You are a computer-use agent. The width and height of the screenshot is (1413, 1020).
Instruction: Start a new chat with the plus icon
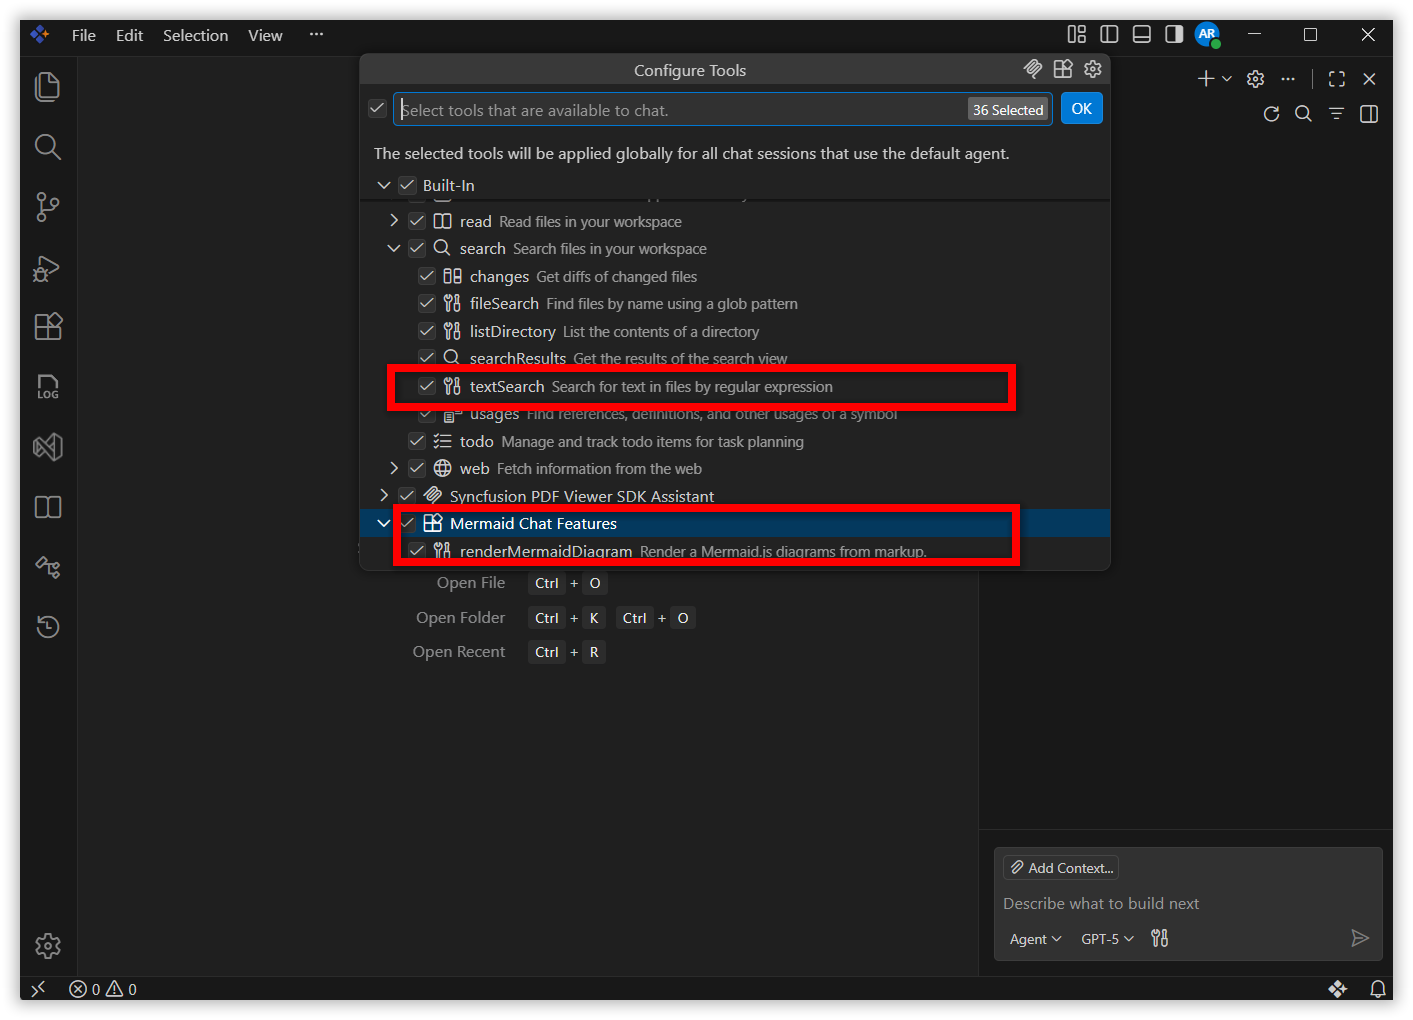click(x=1206, y=79)
